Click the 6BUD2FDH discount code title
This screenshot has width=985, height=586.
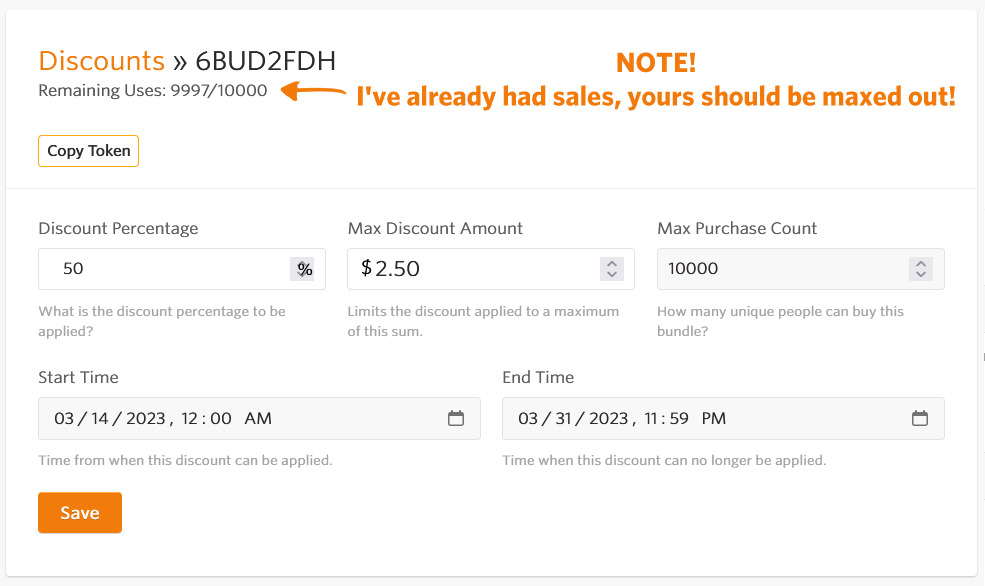point(266,61)
